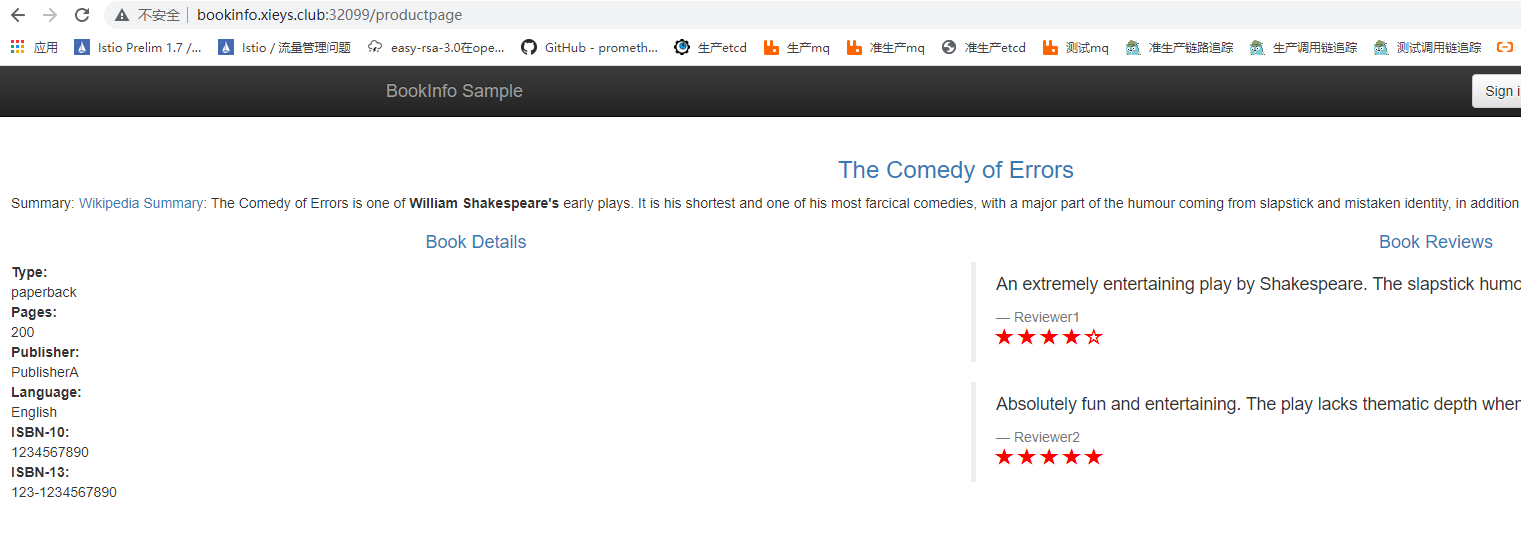Open the 准生产mq bookmark

[x=885, y=47]
